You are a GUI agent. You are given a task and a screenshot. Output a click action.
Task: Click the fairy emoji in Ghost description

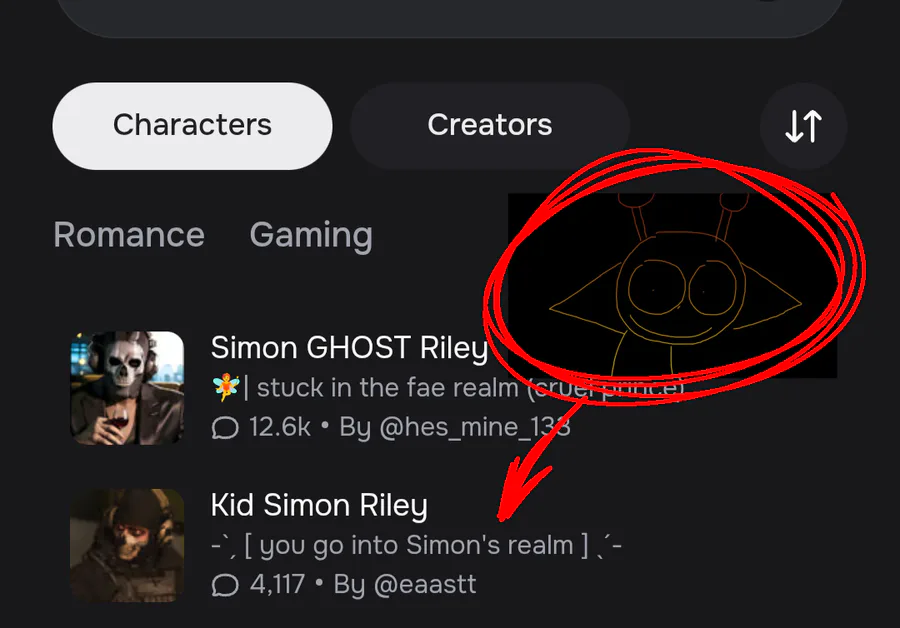(226, 387)
